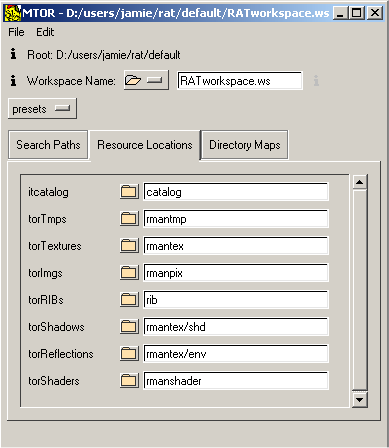Click the torRIBs field containing rib

tap(236, 300)
